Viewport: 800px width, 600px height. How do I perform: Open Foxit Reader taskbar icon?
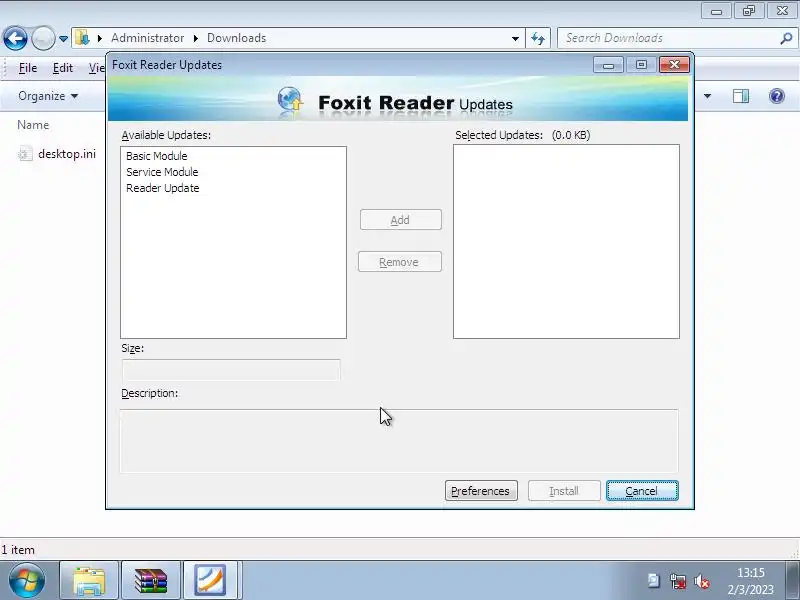pos(210,580)
